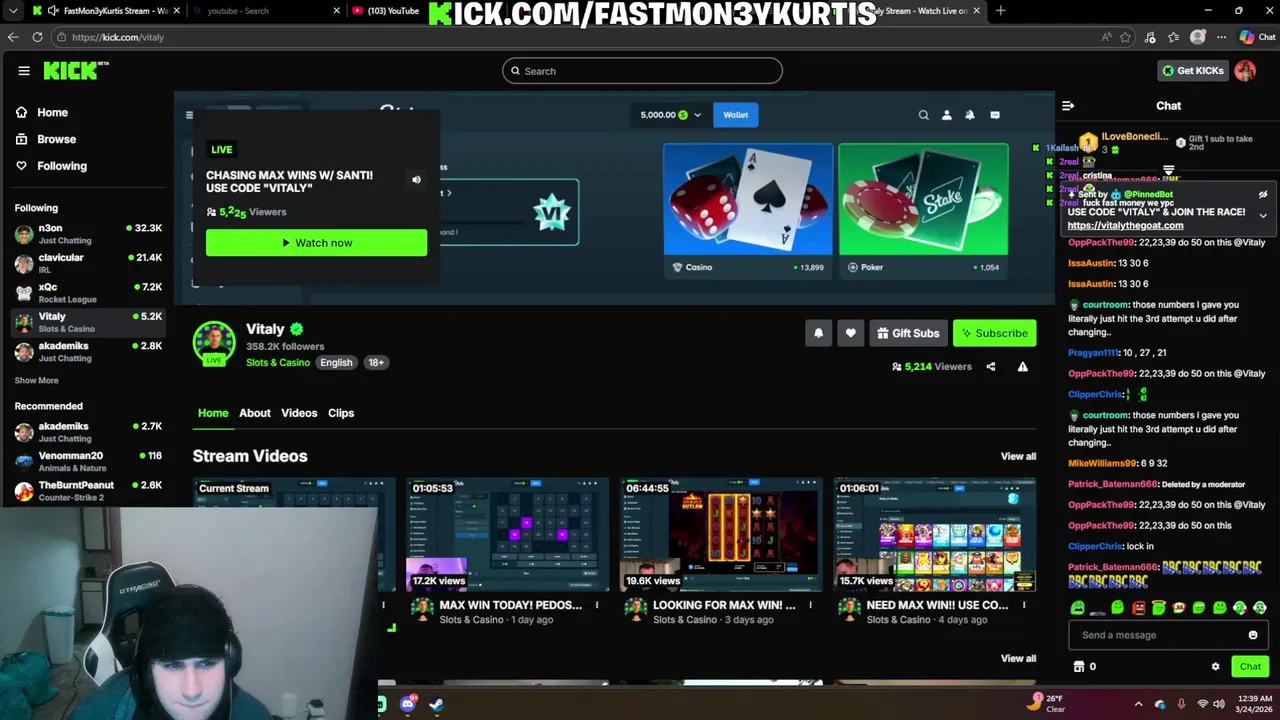The image size is (1280, 720).
Task: Open the Casino game card
Action: tap(748, 210)
